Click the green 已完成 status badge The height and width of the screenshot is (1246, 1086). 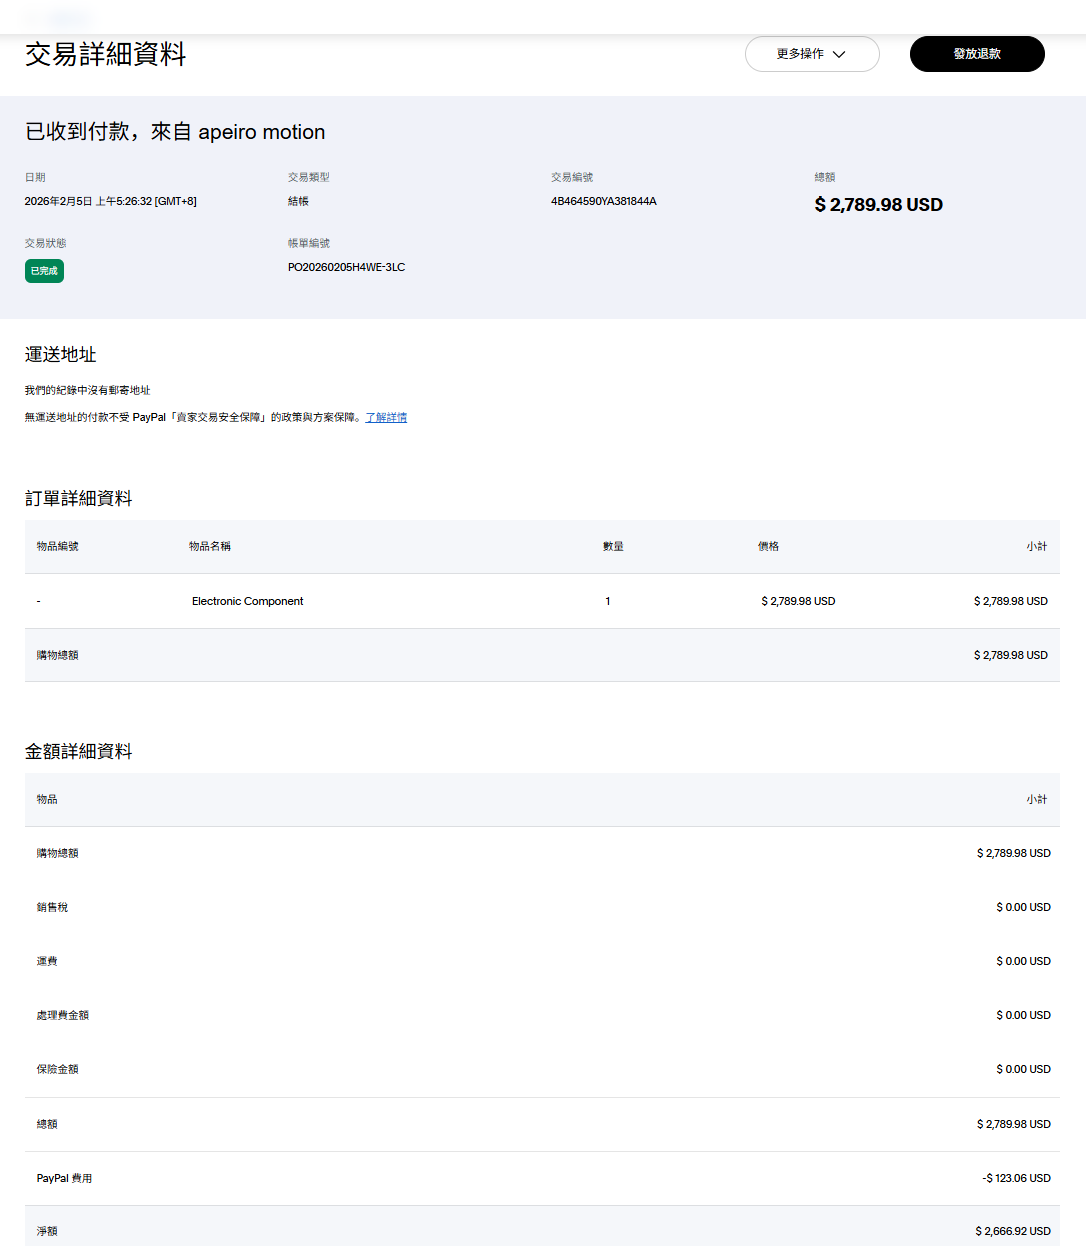[x=44, y=271]
